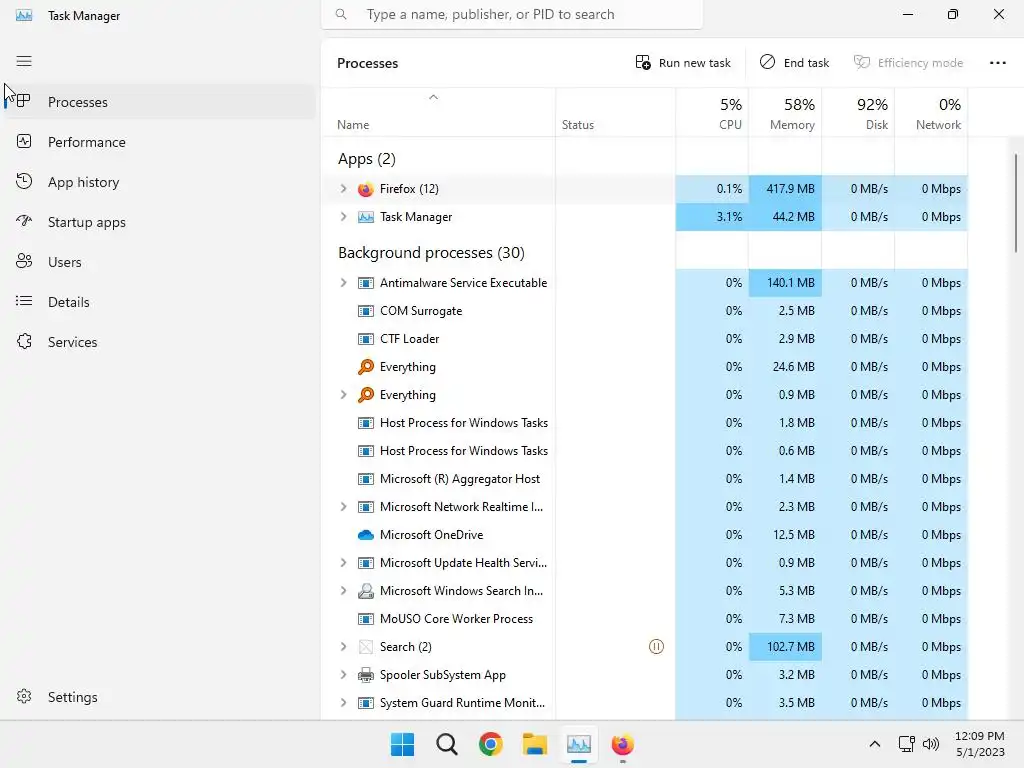This screenshot has height=768, width=1024.
Task: Click the Efficiency mode button
Action: 908,63
